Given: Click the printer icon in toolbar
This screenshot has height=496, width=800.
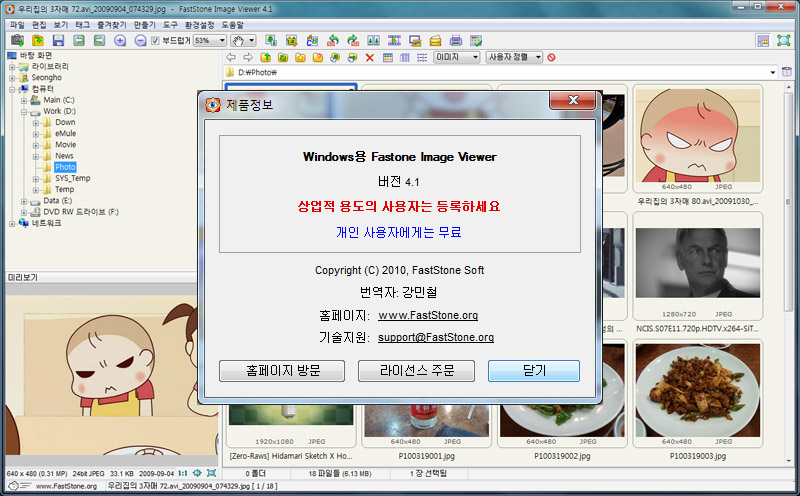Looking at the screenshot, I should click(456, 40).
